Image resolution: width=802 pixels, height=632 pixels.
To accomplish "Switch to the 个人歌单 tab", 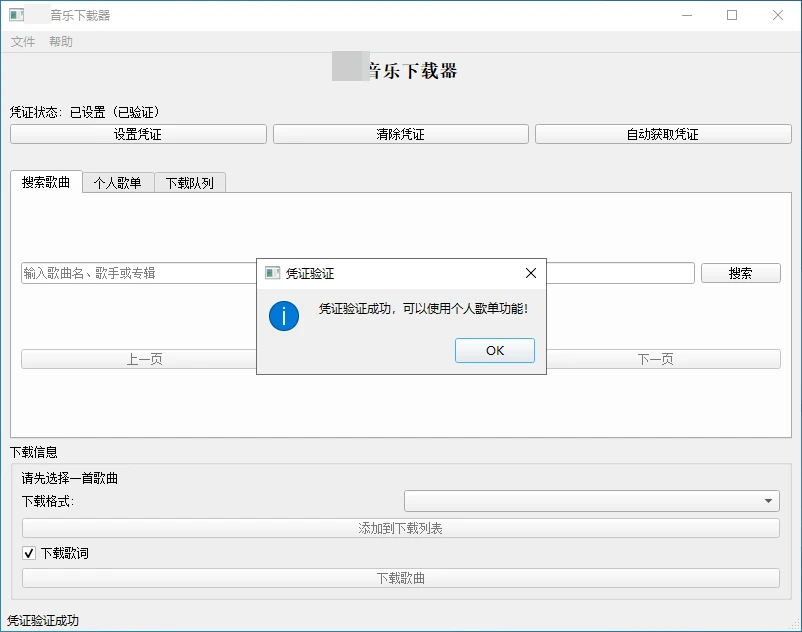I will pos(118,183).
